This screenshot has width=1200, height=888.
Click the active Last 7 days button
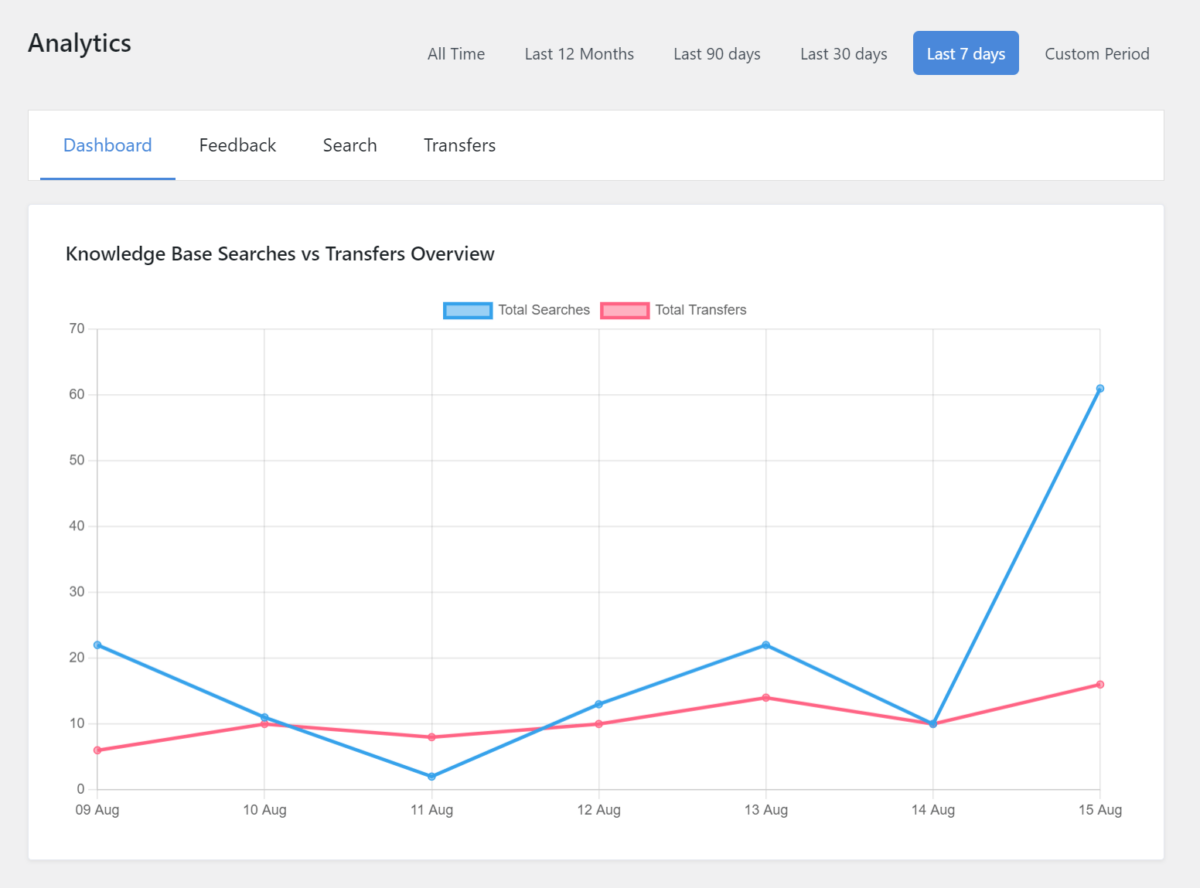click(x=965, y=54)
